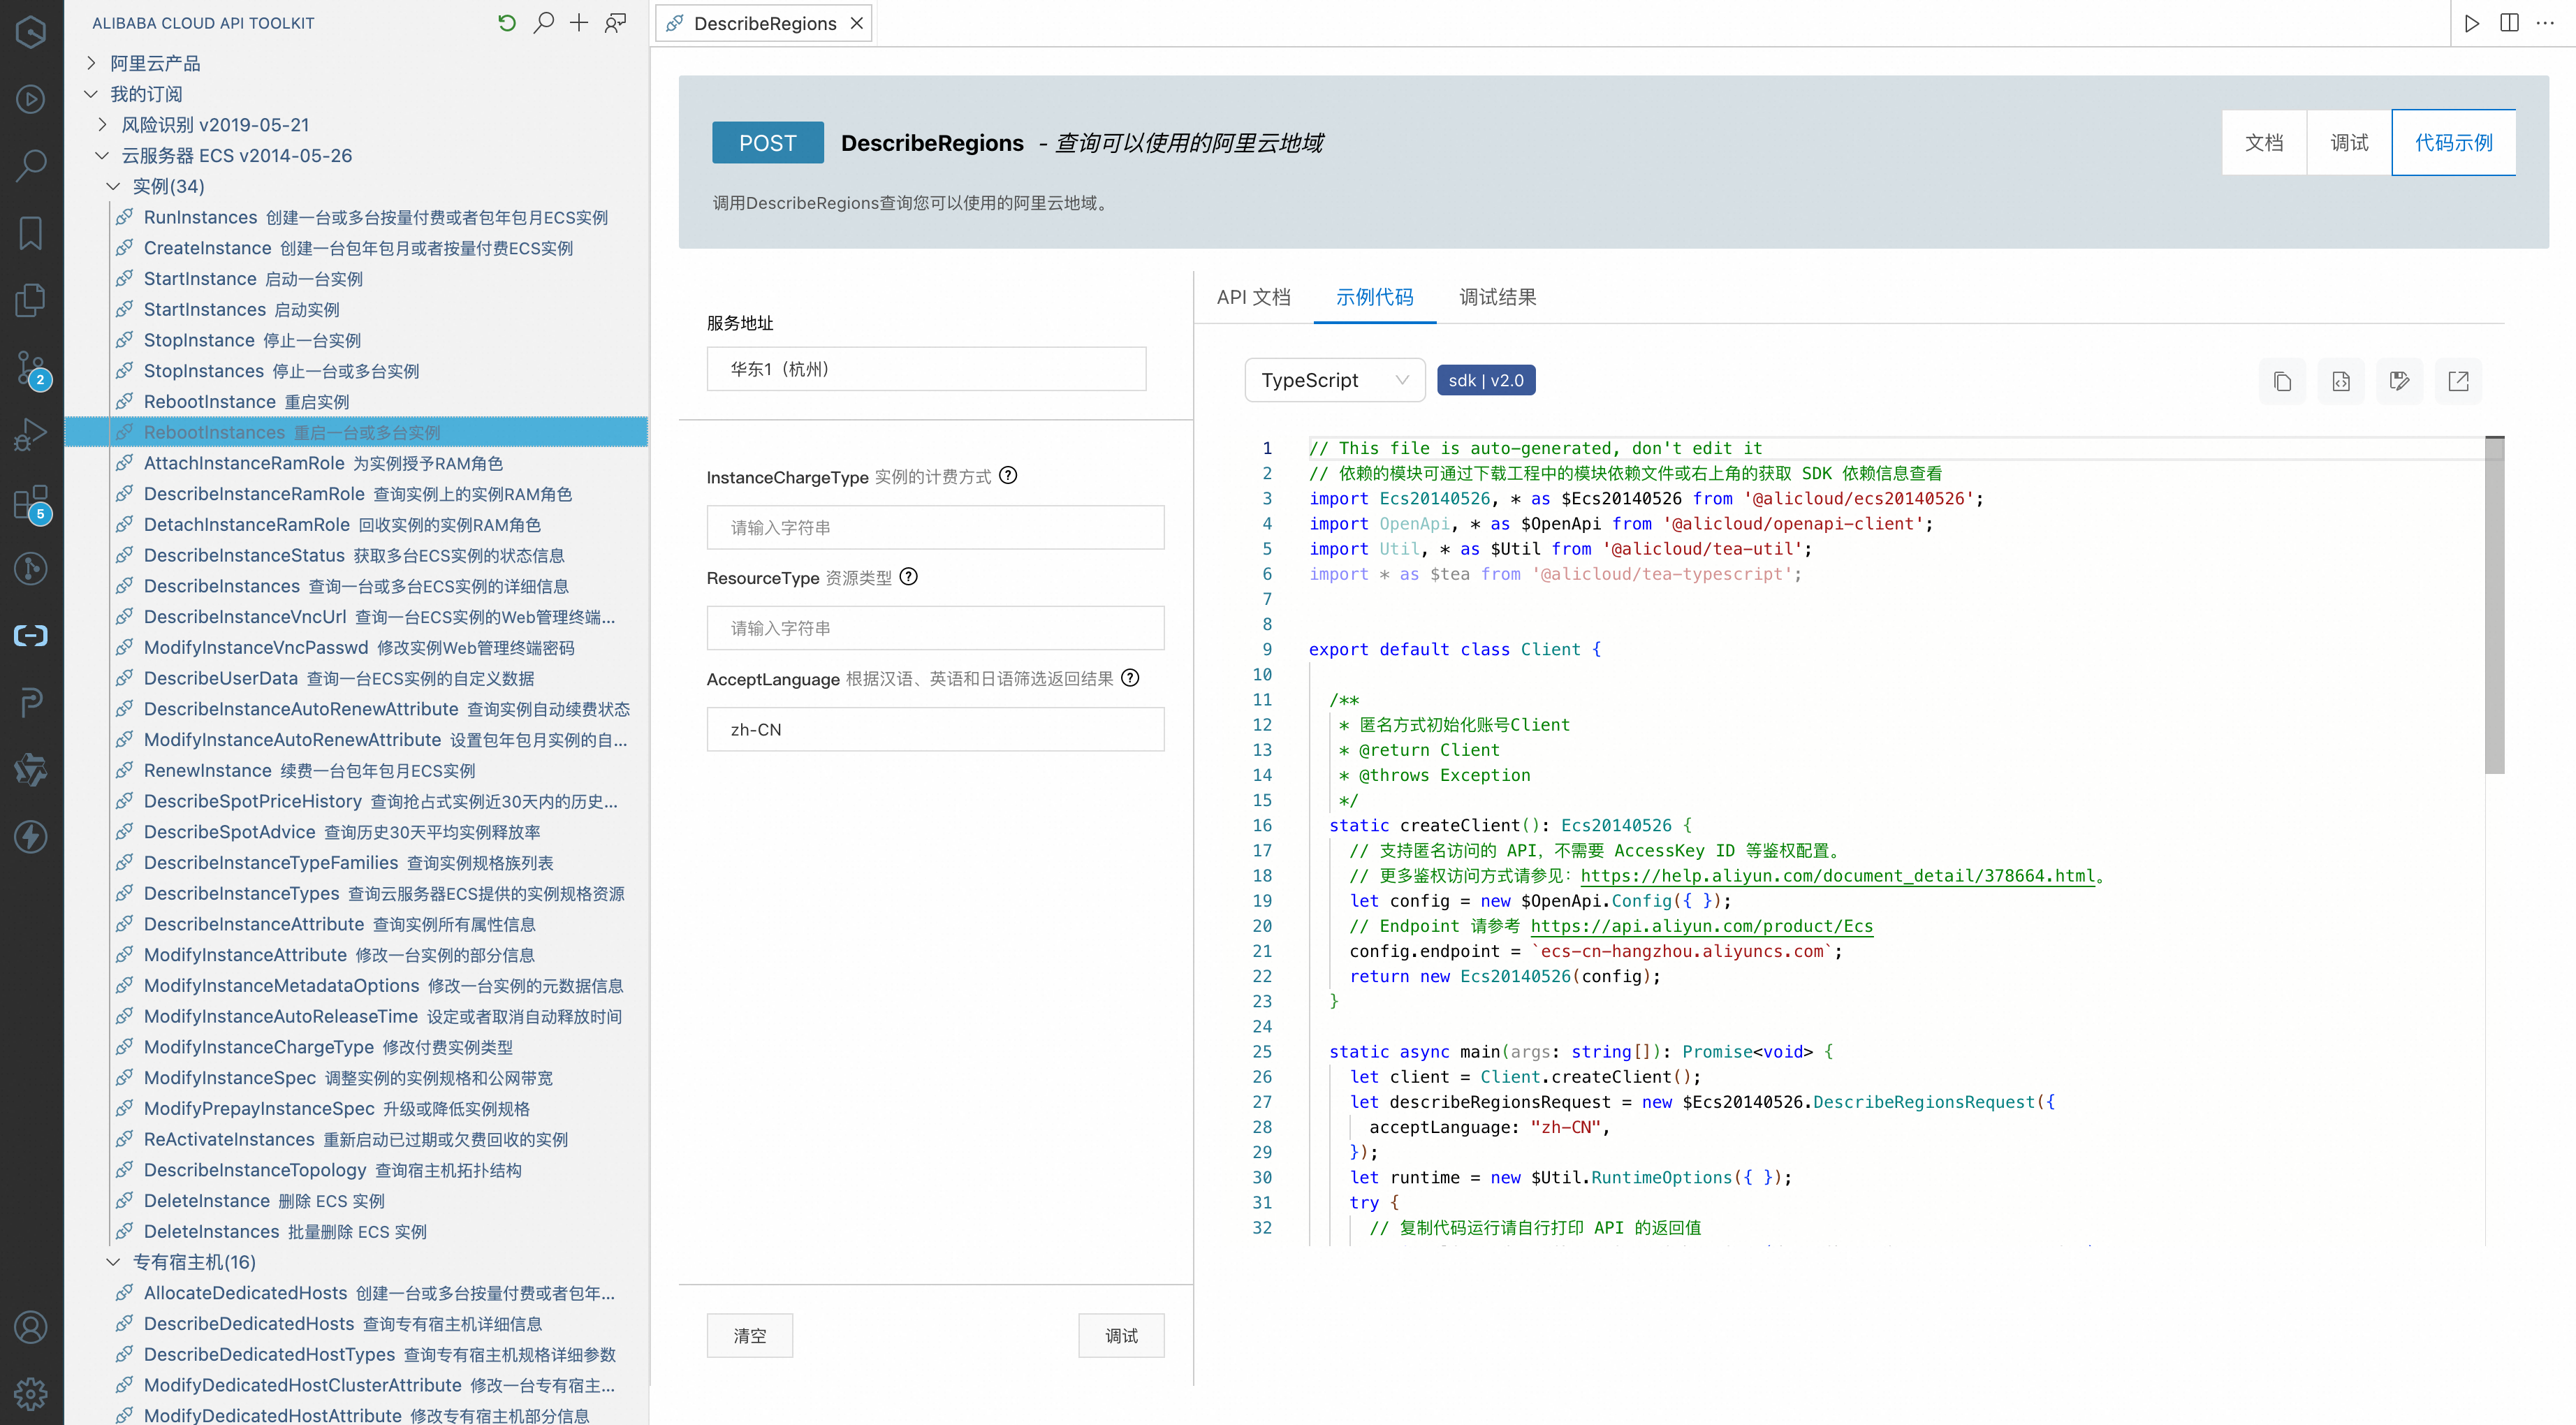Click the search icon in toolkit header
The width and height of the screenshot is (2576, 1425).
pyautogui.click(x=543, y=23)
